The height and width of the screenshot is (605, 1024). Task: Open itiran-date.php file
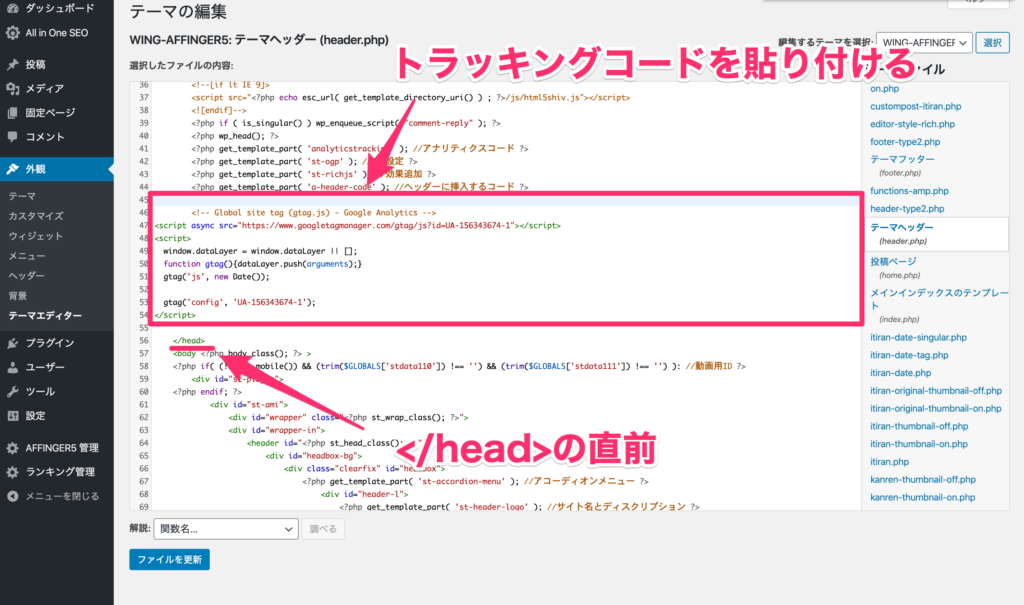[x=901, y=372]
